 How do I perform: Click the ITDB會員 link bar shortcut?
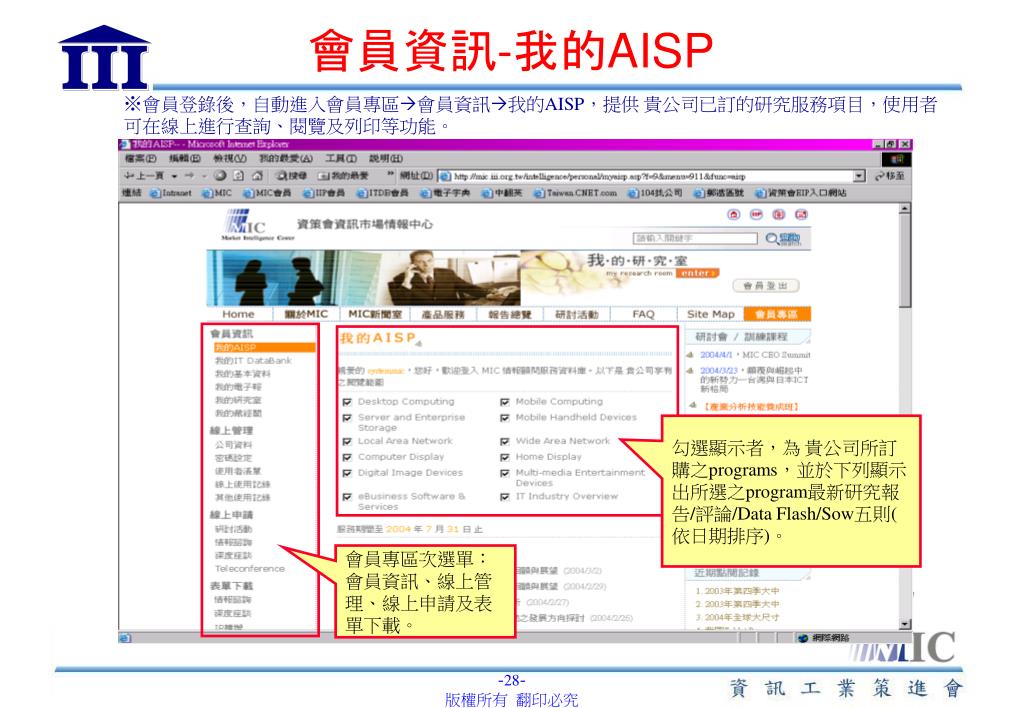(x=382, y=193)
